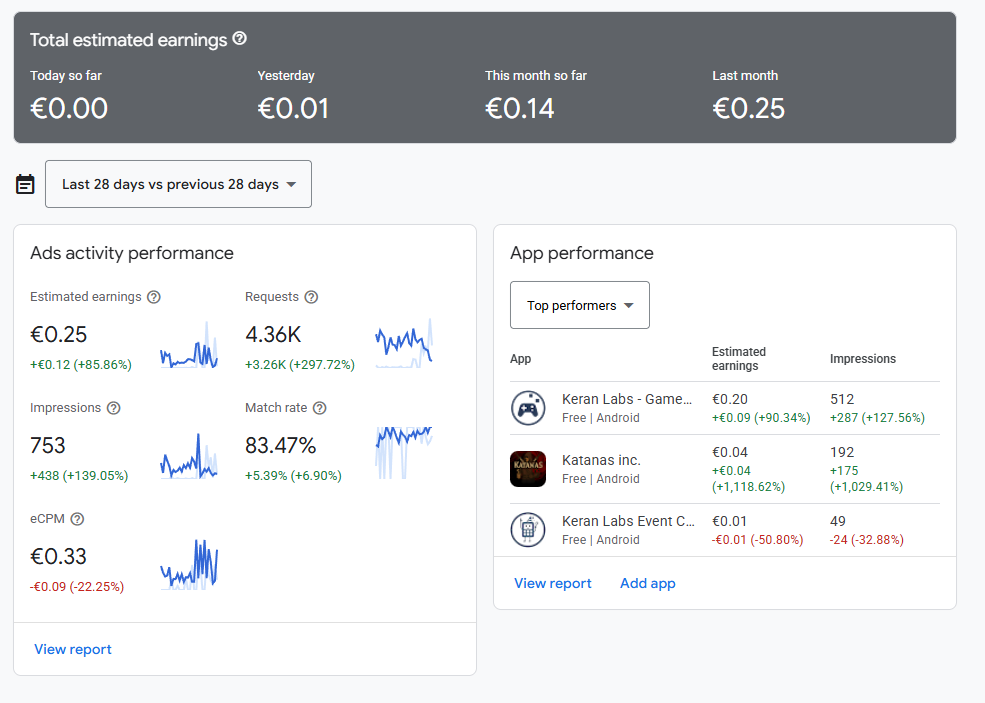
Task: Click help icon next to Total estimated earnings
Action: (x=240, y=39)
